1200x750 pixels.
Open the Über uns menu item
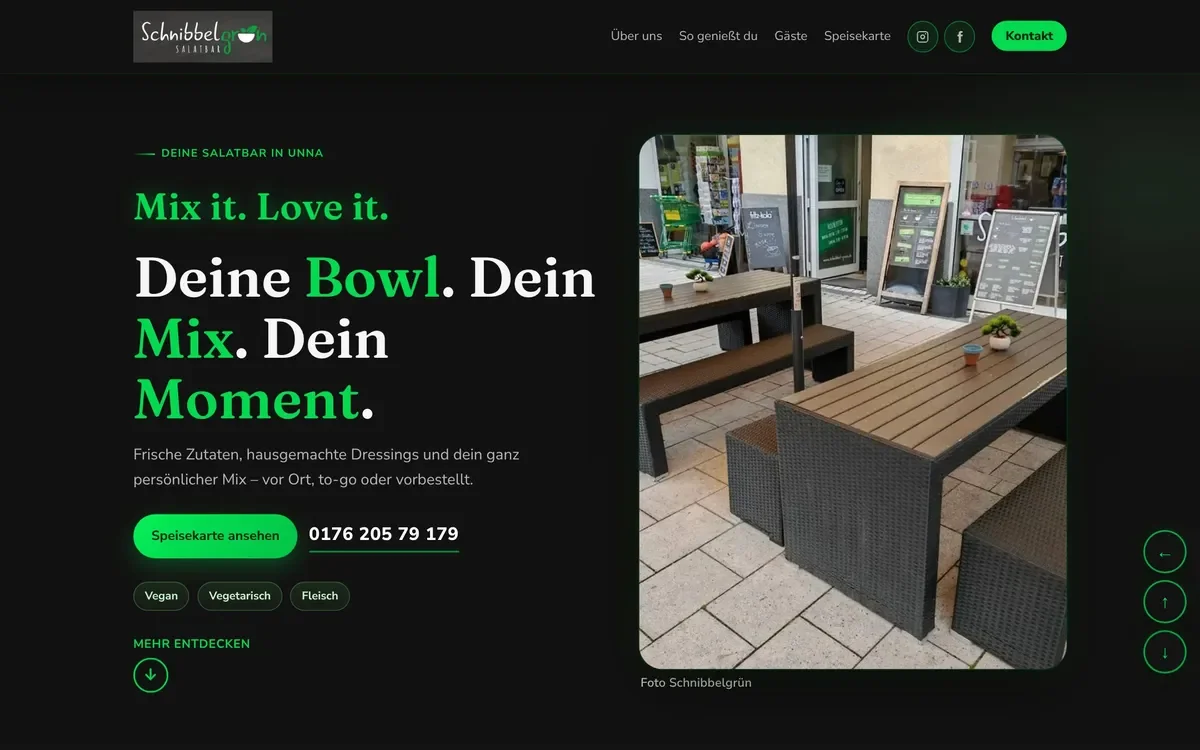point(636,36)
